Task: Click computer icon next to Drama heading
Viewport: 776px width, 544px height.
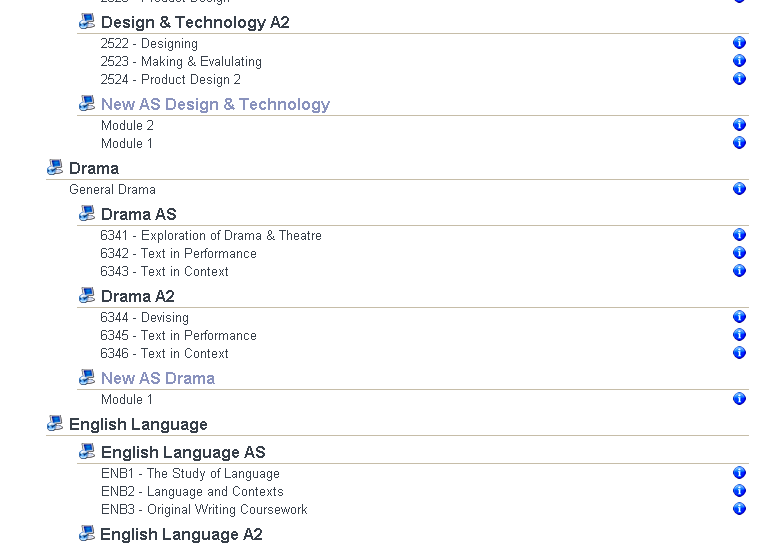Action: pos(55,168)
